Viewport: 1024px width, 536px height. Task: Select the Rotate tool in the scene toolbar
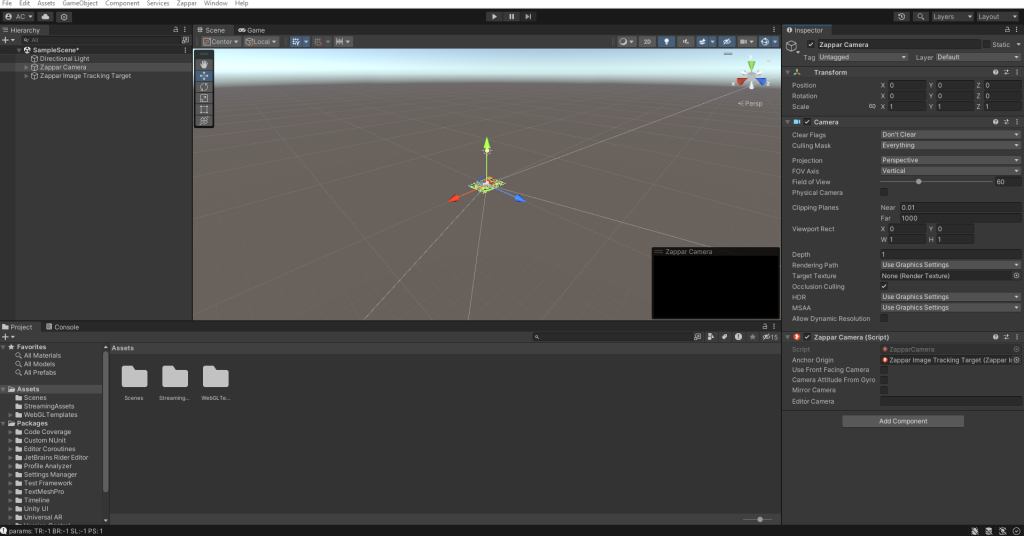pos(204,87)
